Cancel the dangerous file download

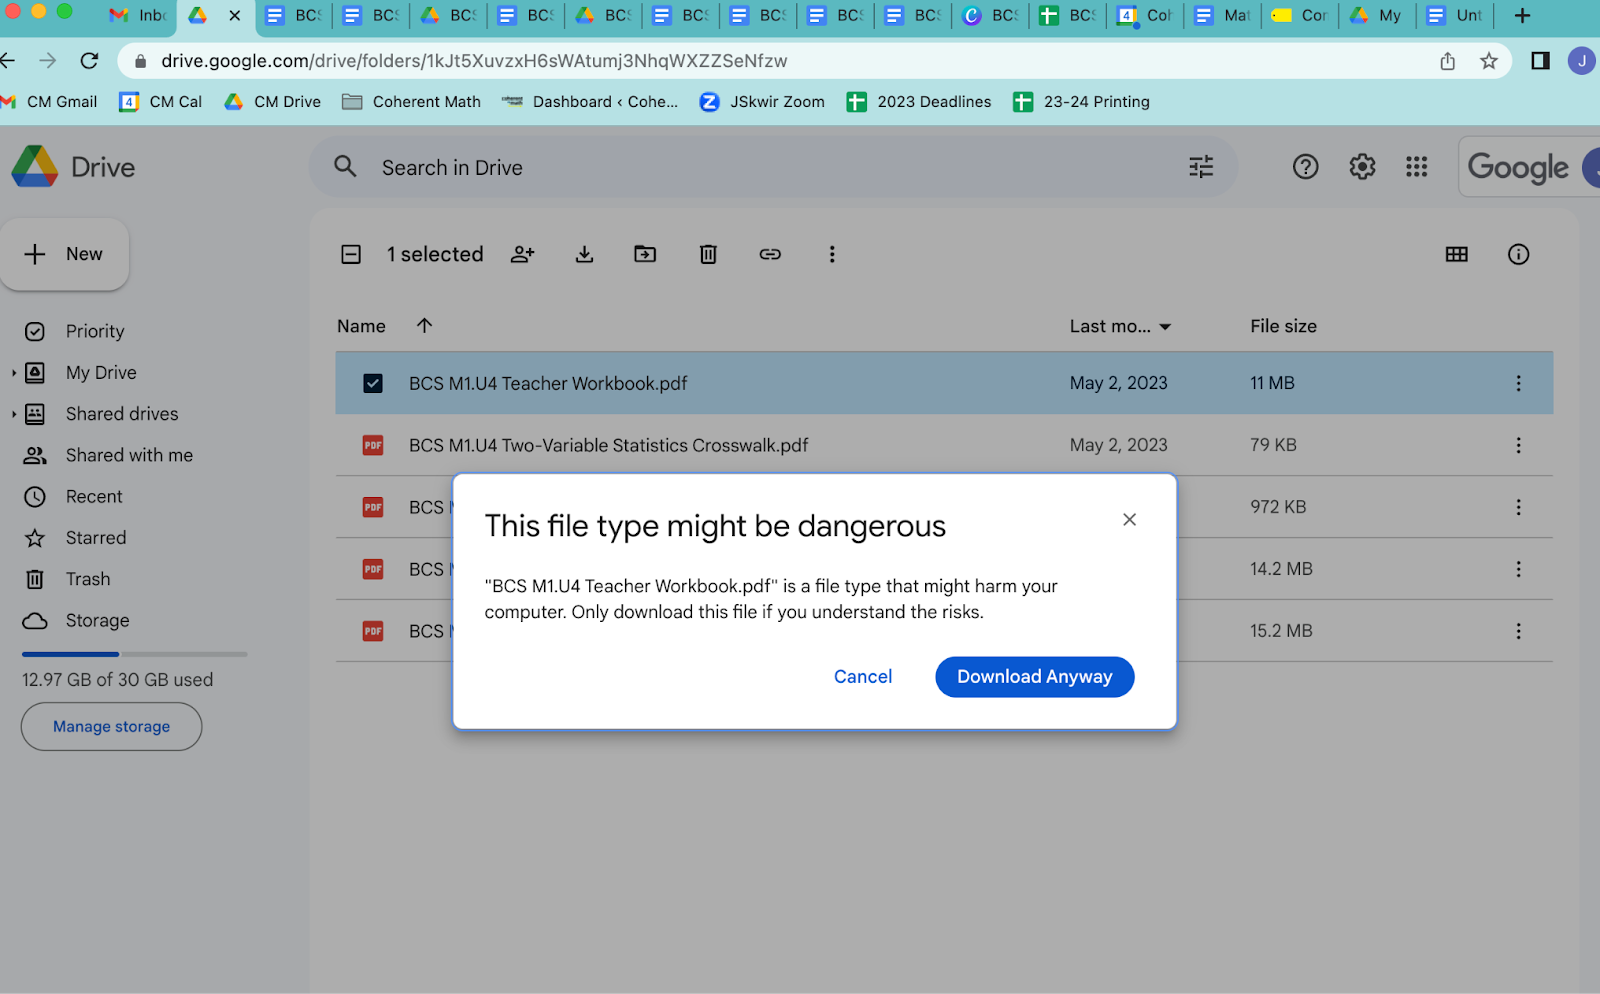click(862, 676)
